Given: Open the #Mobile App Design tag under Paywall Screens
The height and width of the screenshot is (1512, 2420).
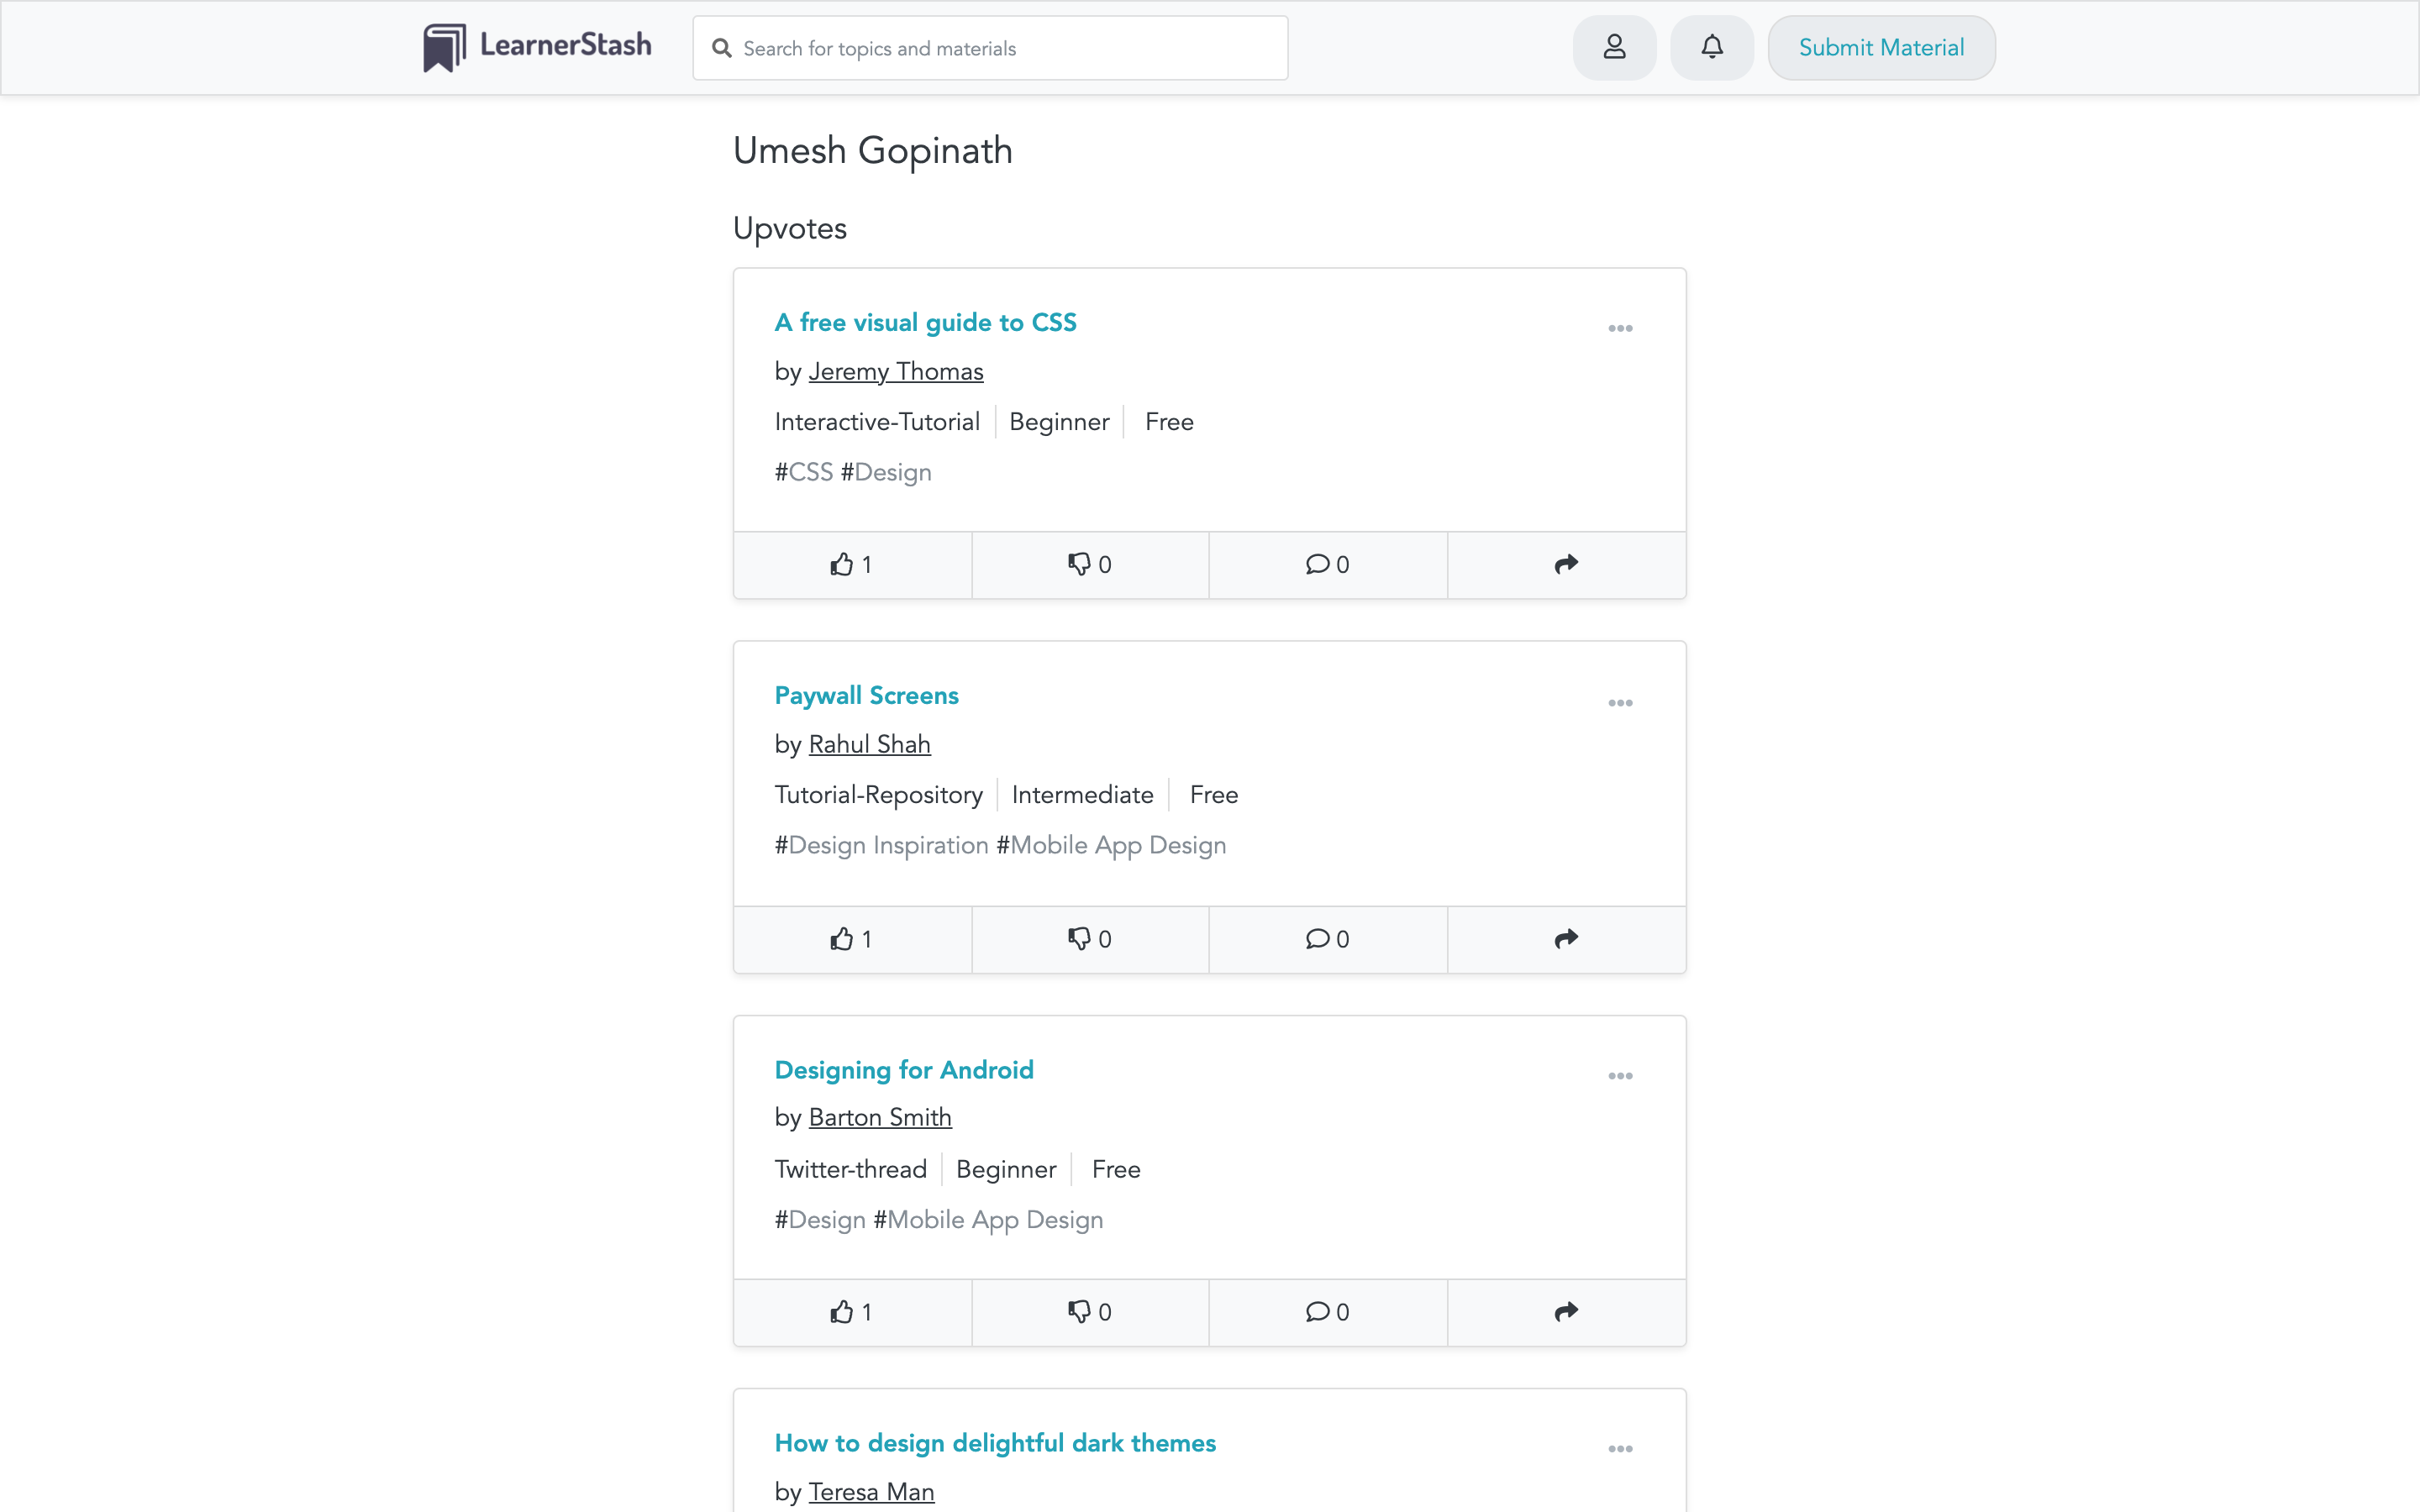Looking at the screenshot, I should point(1111,845).
